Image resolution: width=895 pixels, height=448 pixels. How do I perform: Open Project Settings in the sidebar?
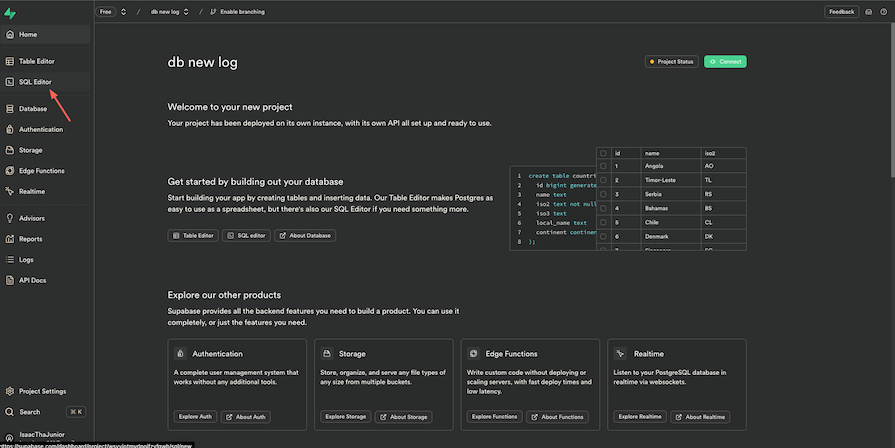tap(42, 391)
